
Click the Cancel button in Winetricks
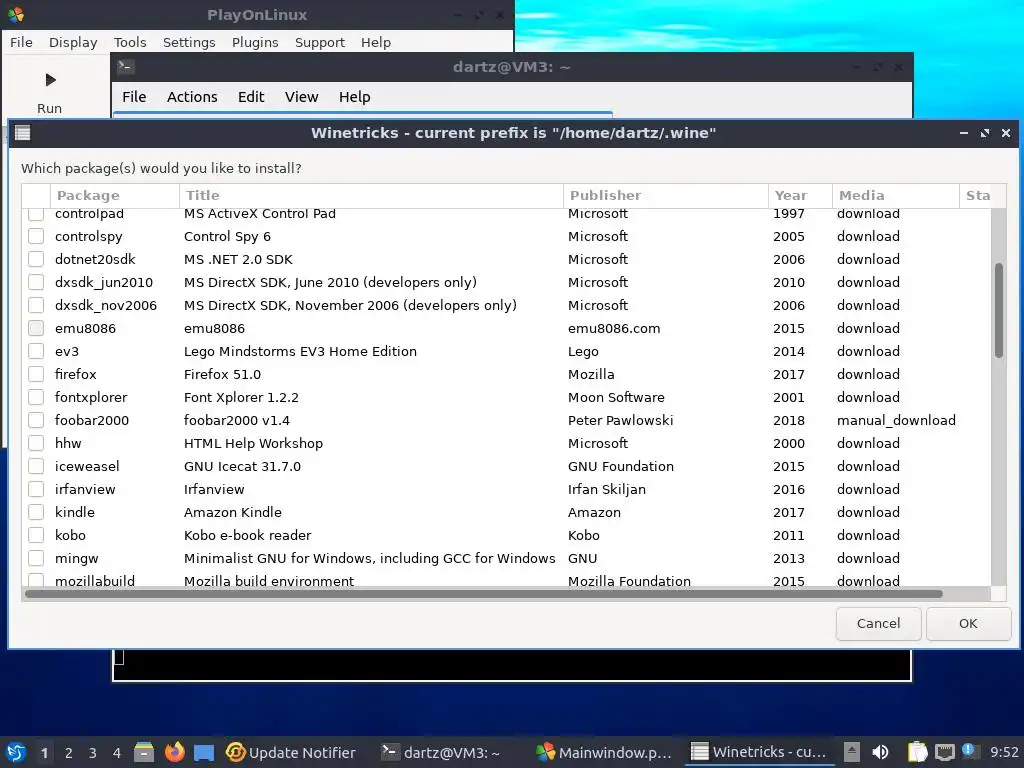[878, 624]
